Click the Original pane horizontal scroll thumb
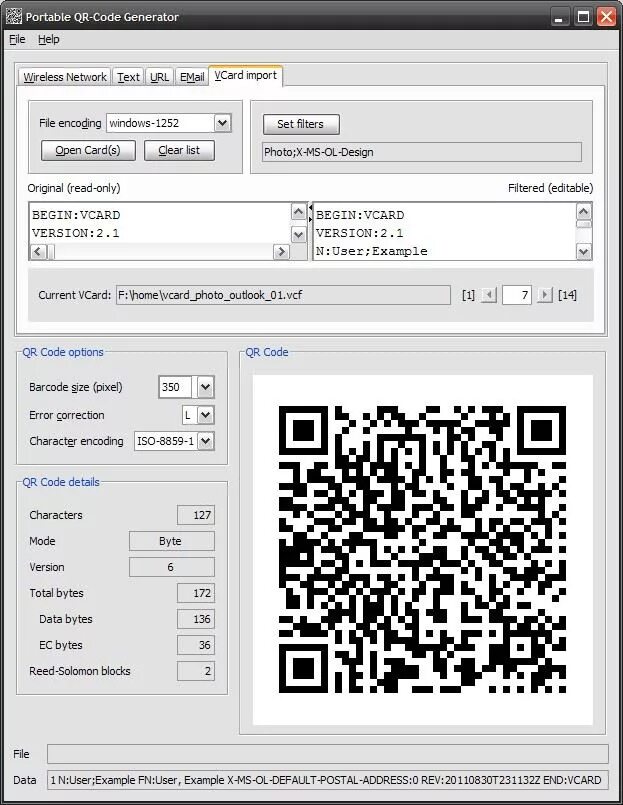 pyautogui.click(x=51, y=252)
